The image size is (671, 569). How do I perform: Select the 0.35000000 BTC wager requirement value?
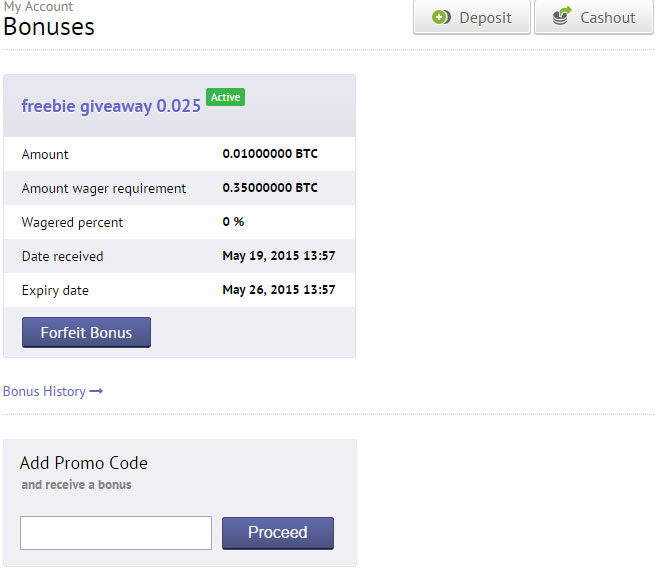[270, 188]
